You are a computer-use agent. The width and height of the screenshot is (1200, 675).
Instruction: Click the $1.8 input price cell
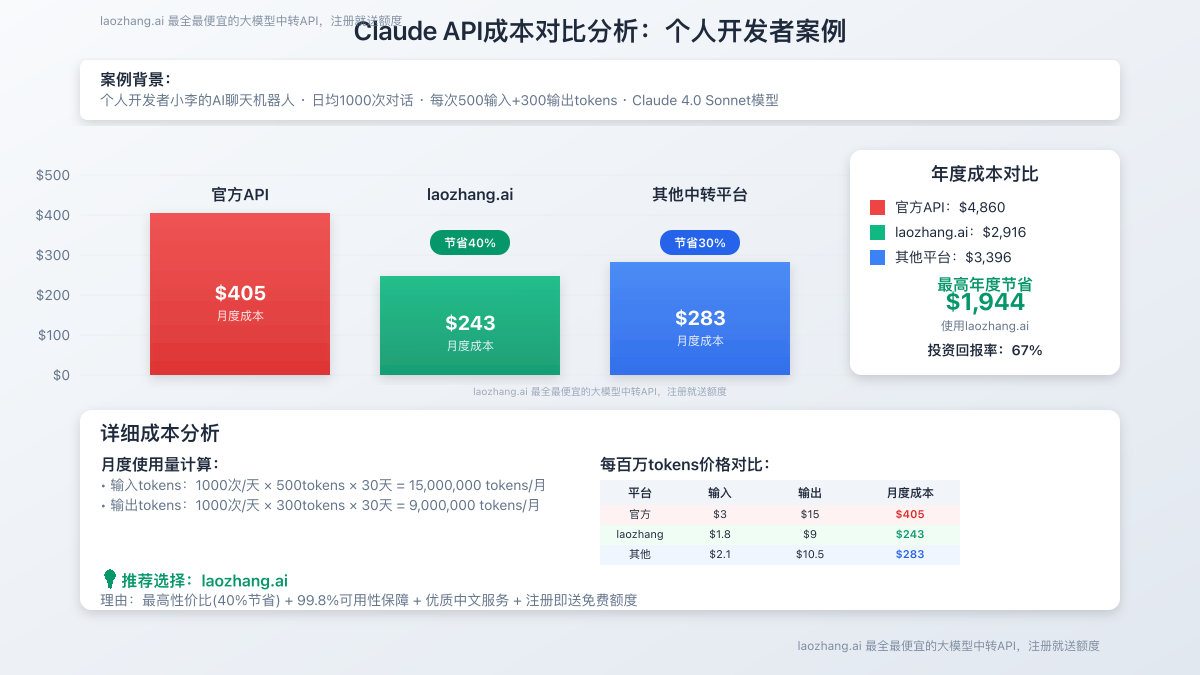click(x=720, y=534)
